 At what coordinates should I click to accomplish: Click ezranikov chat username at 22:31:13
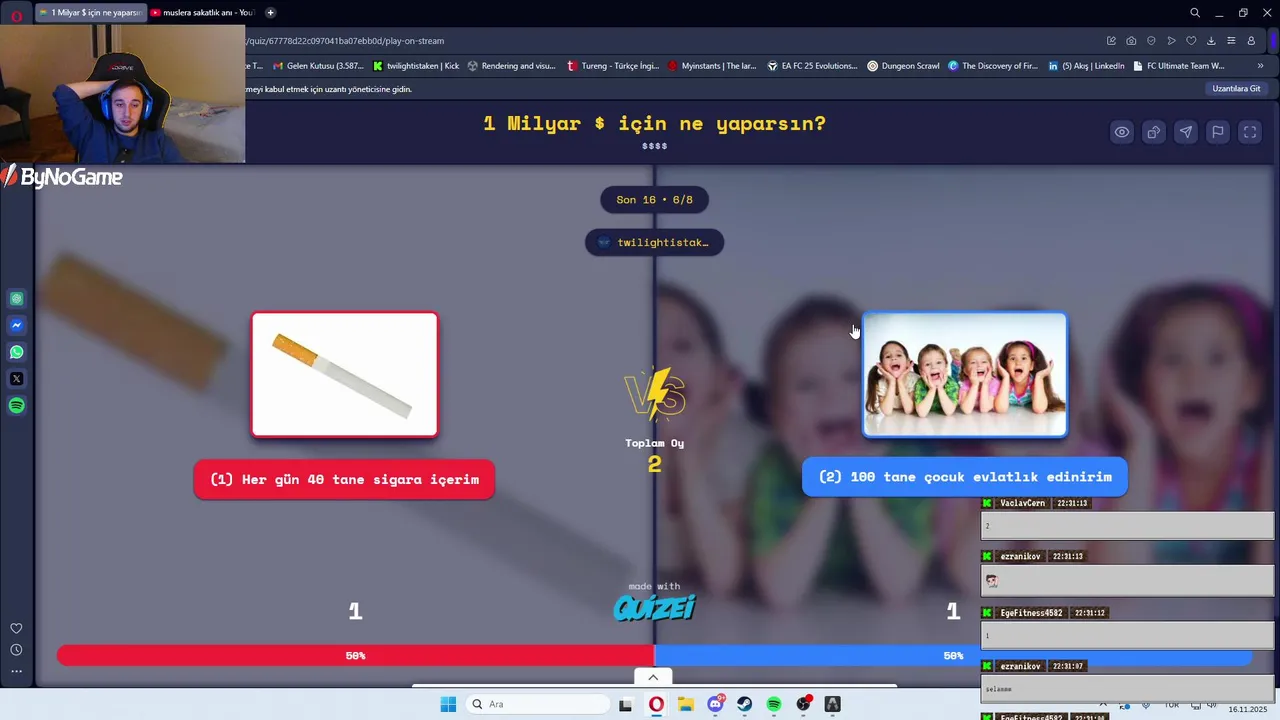pos(1019,556)
